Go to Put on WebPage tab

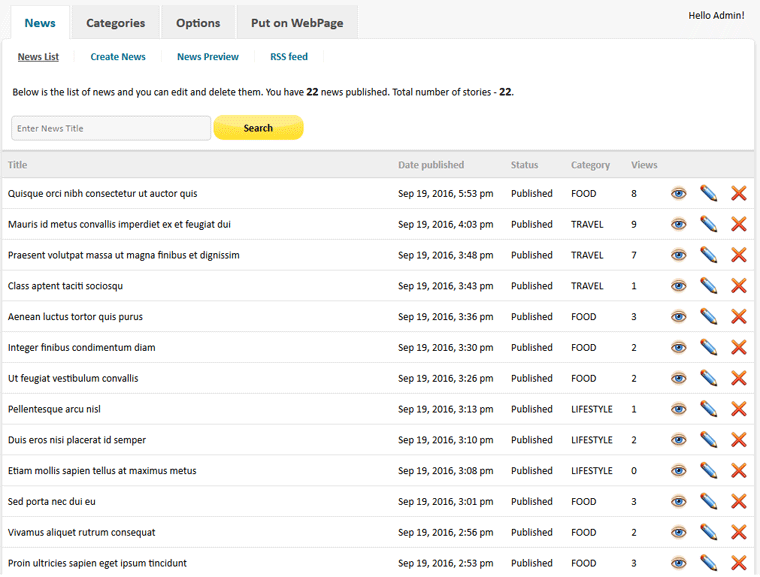pos(297,23)
